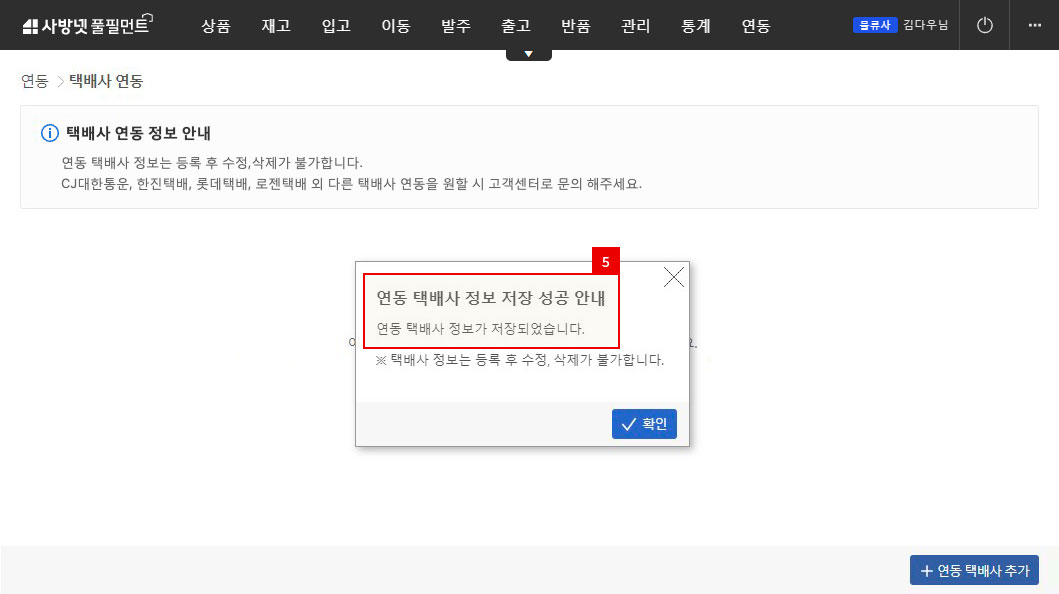Switch to the 재고 menu
The image size is (1059, 594).
(276, 27)
